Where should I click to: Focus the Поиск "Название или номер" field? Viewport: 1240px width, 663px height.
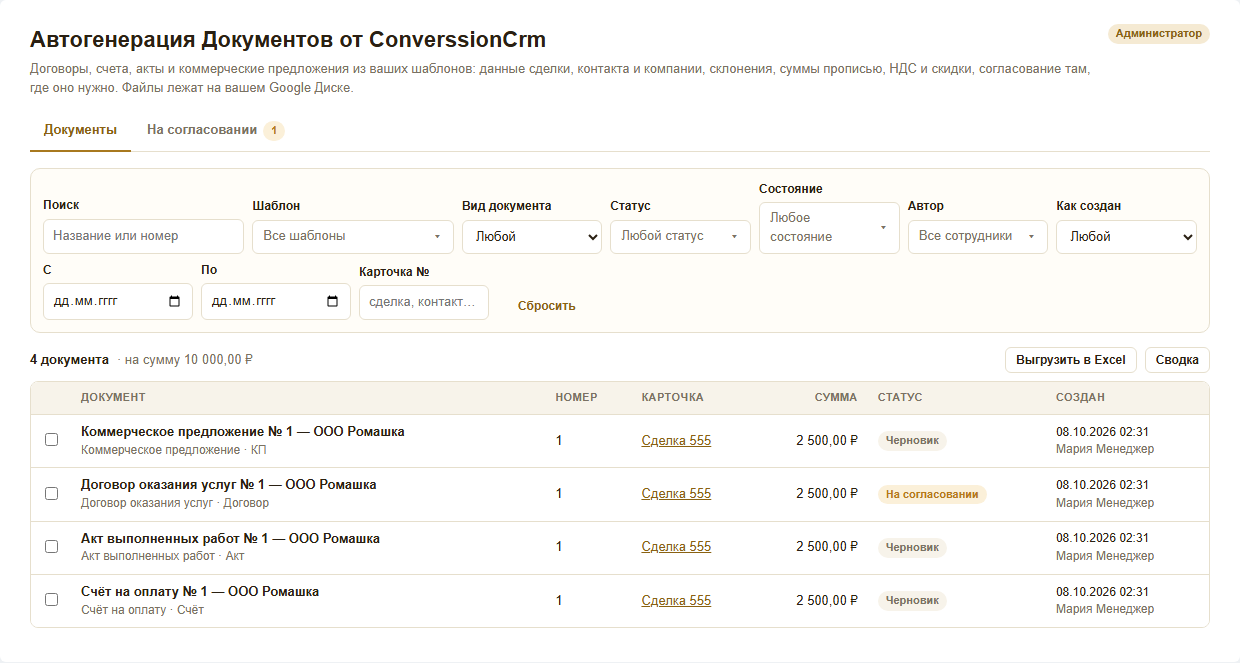pyautogui.click(x=143, y=236)
